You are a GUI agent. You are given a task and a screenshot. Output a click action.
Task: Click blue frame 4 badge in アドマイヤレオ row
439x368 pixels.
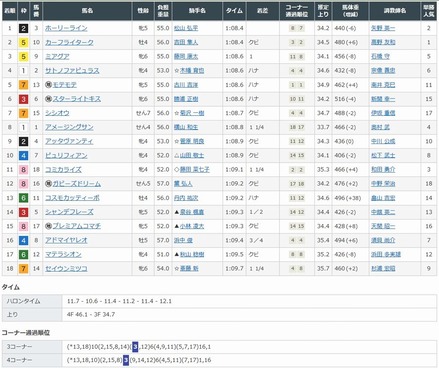[x=23, y=240]
